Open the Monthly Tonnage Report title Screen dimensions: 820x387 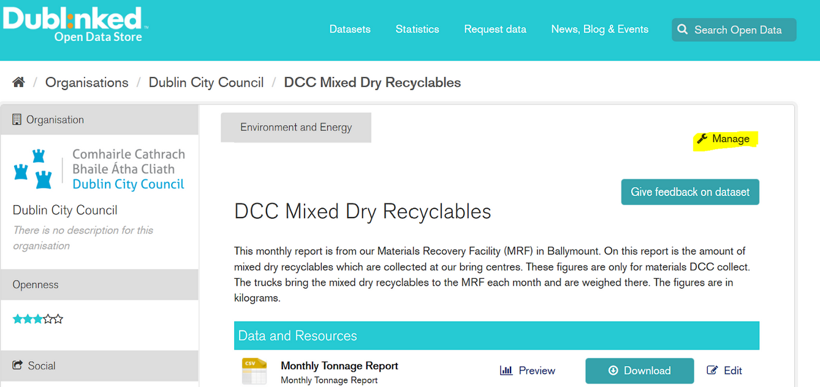339,366
